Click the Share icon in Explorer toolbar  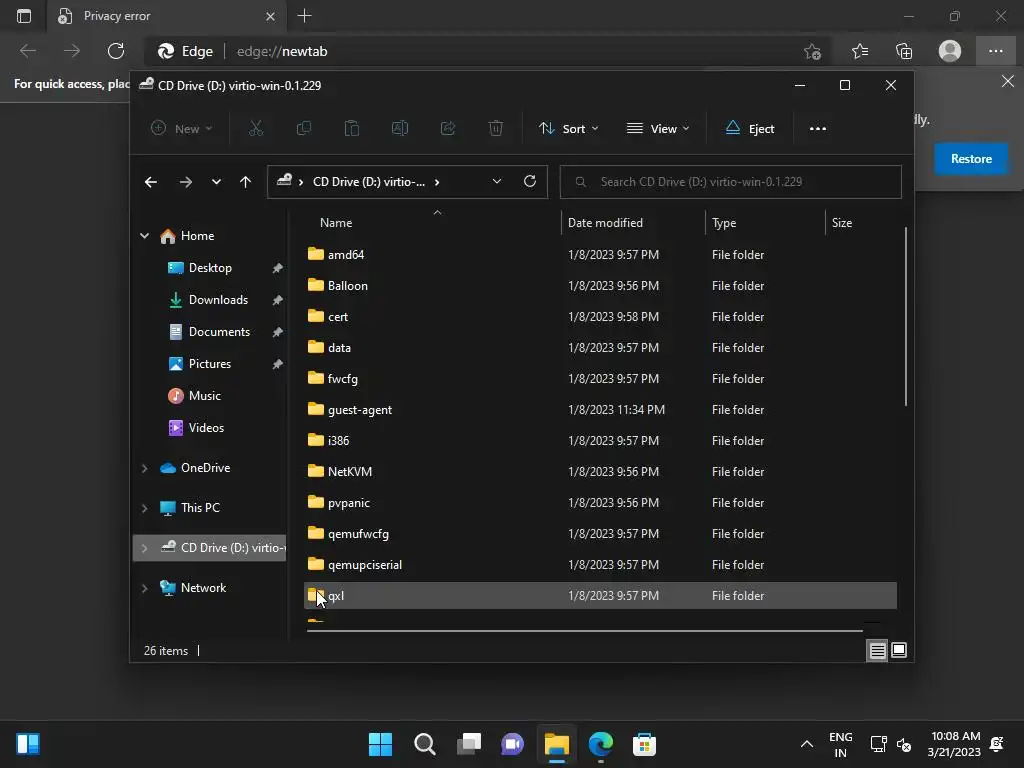[x=448, y=129]
